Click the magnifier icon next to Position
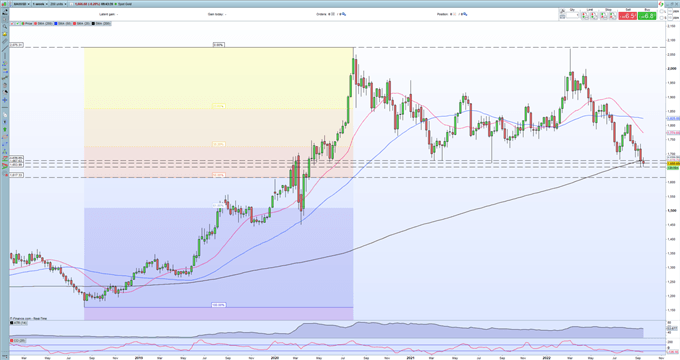 tap(465, 14)
